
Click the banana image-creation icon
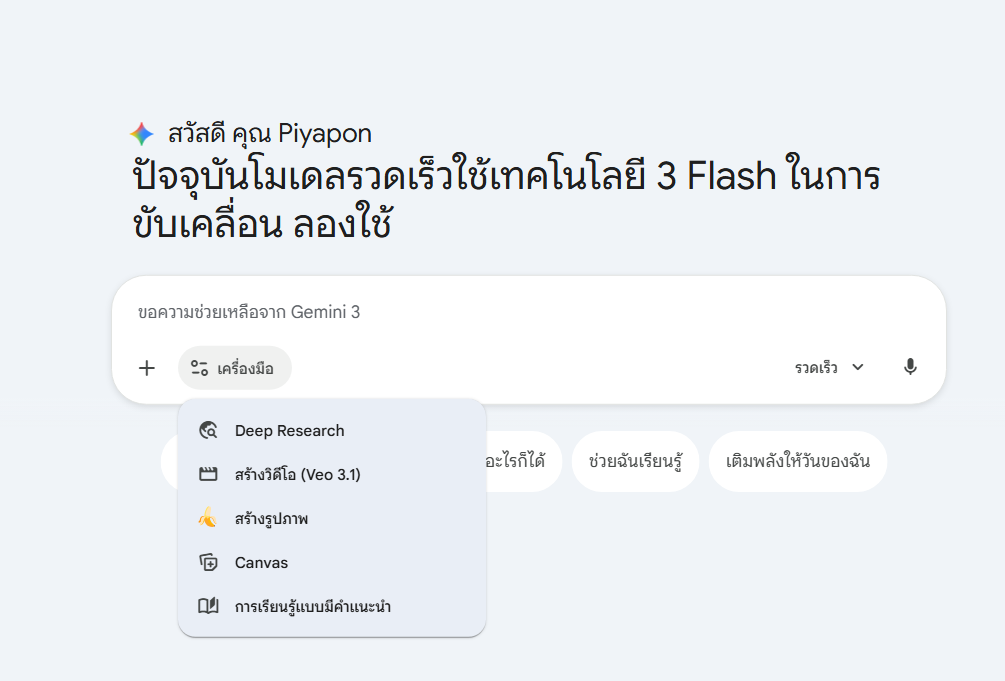coord(207,518)
